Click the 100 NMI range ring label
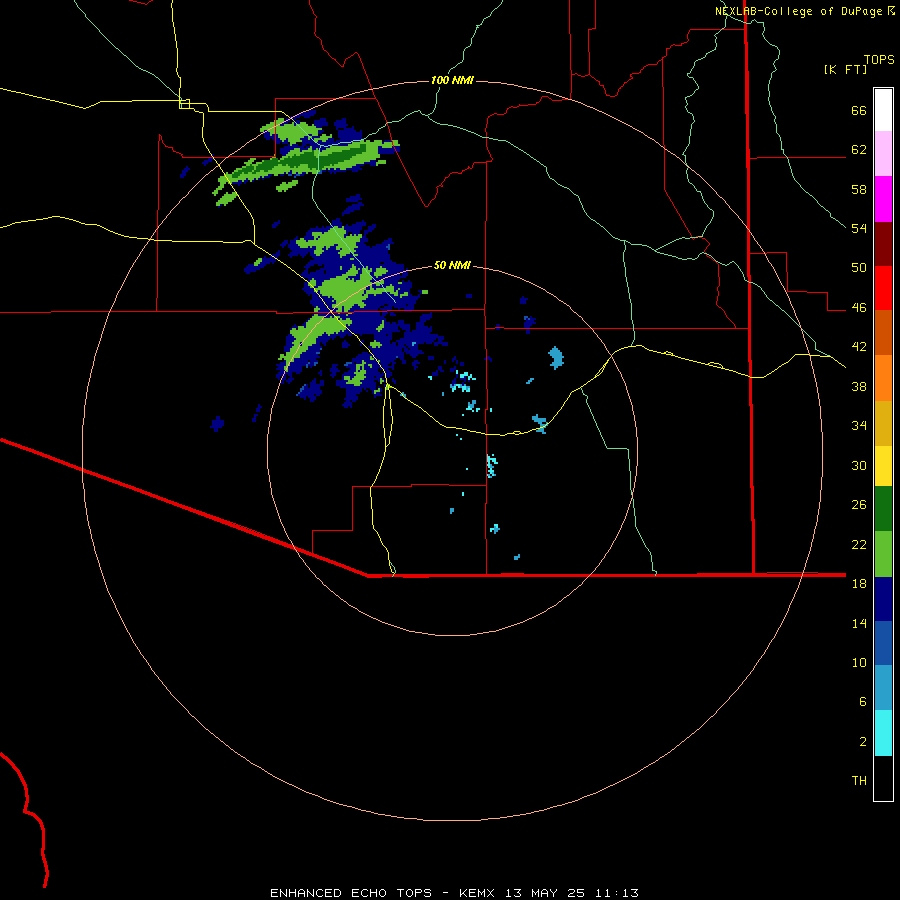This screenshot has height=900, width=900. 452,80
